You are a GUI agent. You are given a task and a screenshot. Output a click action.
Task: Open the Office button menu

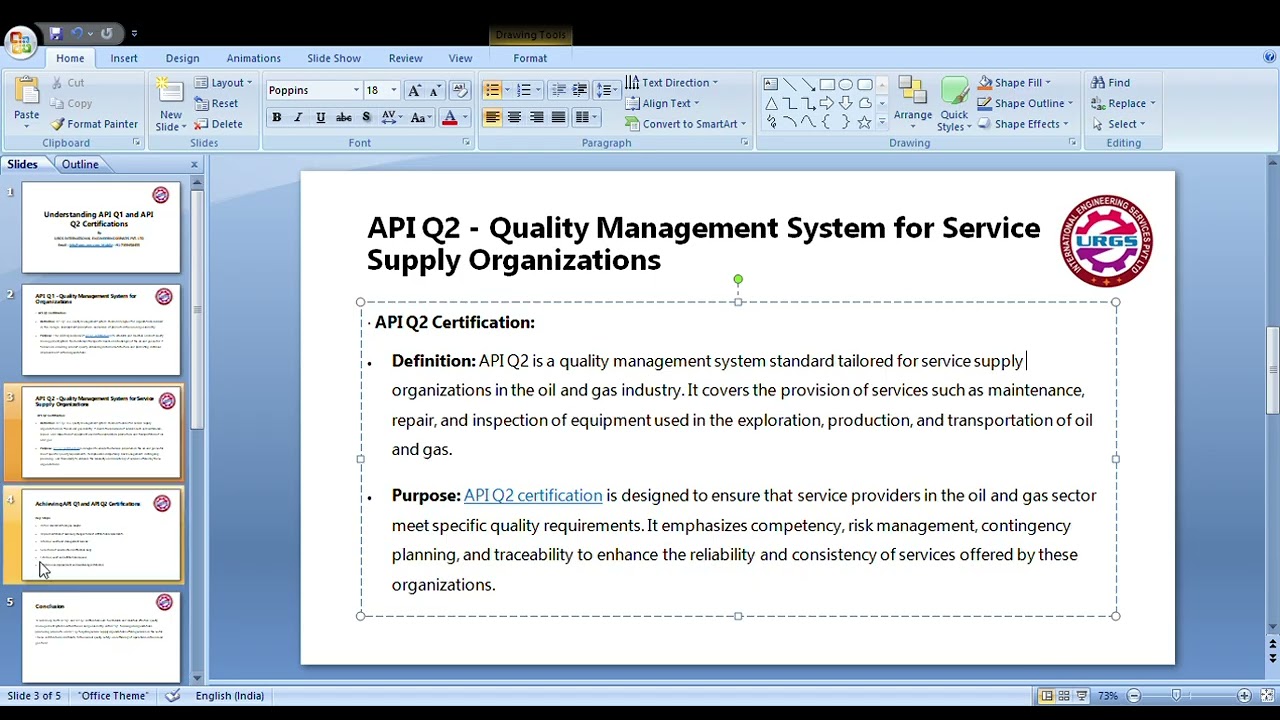coord(20,42)
